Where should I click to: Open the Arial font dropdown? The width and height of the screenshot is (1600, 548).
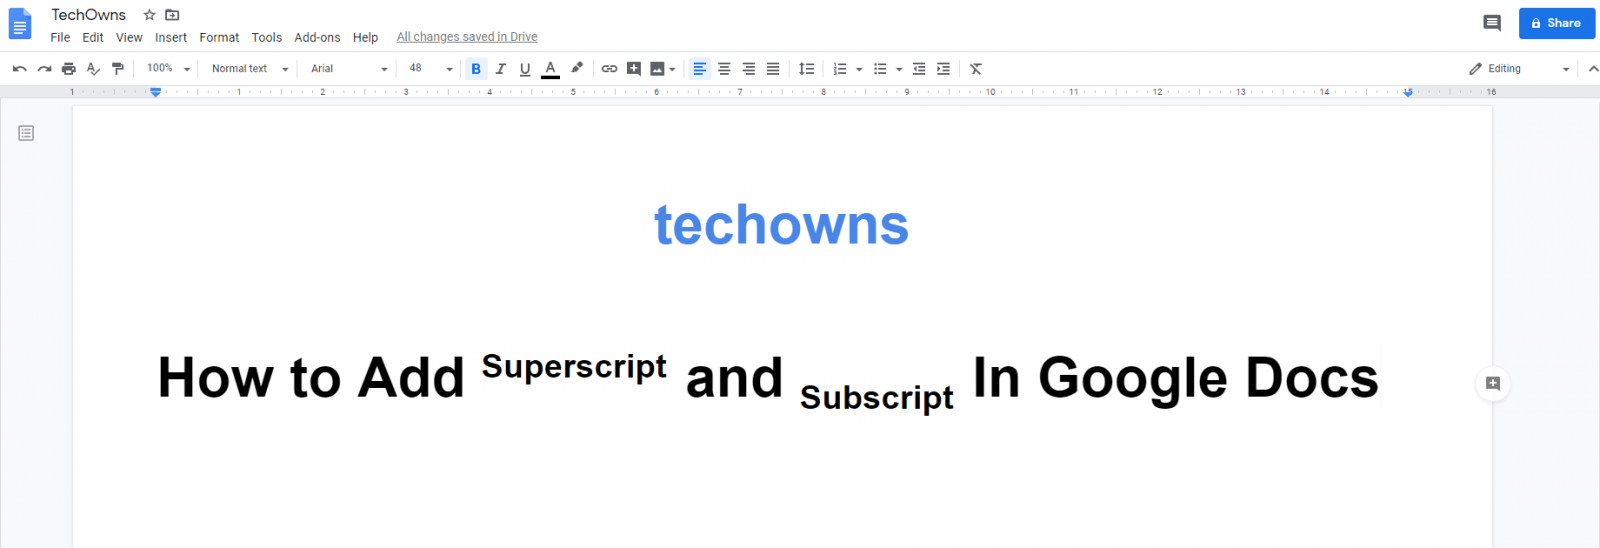tap(349, 69)
